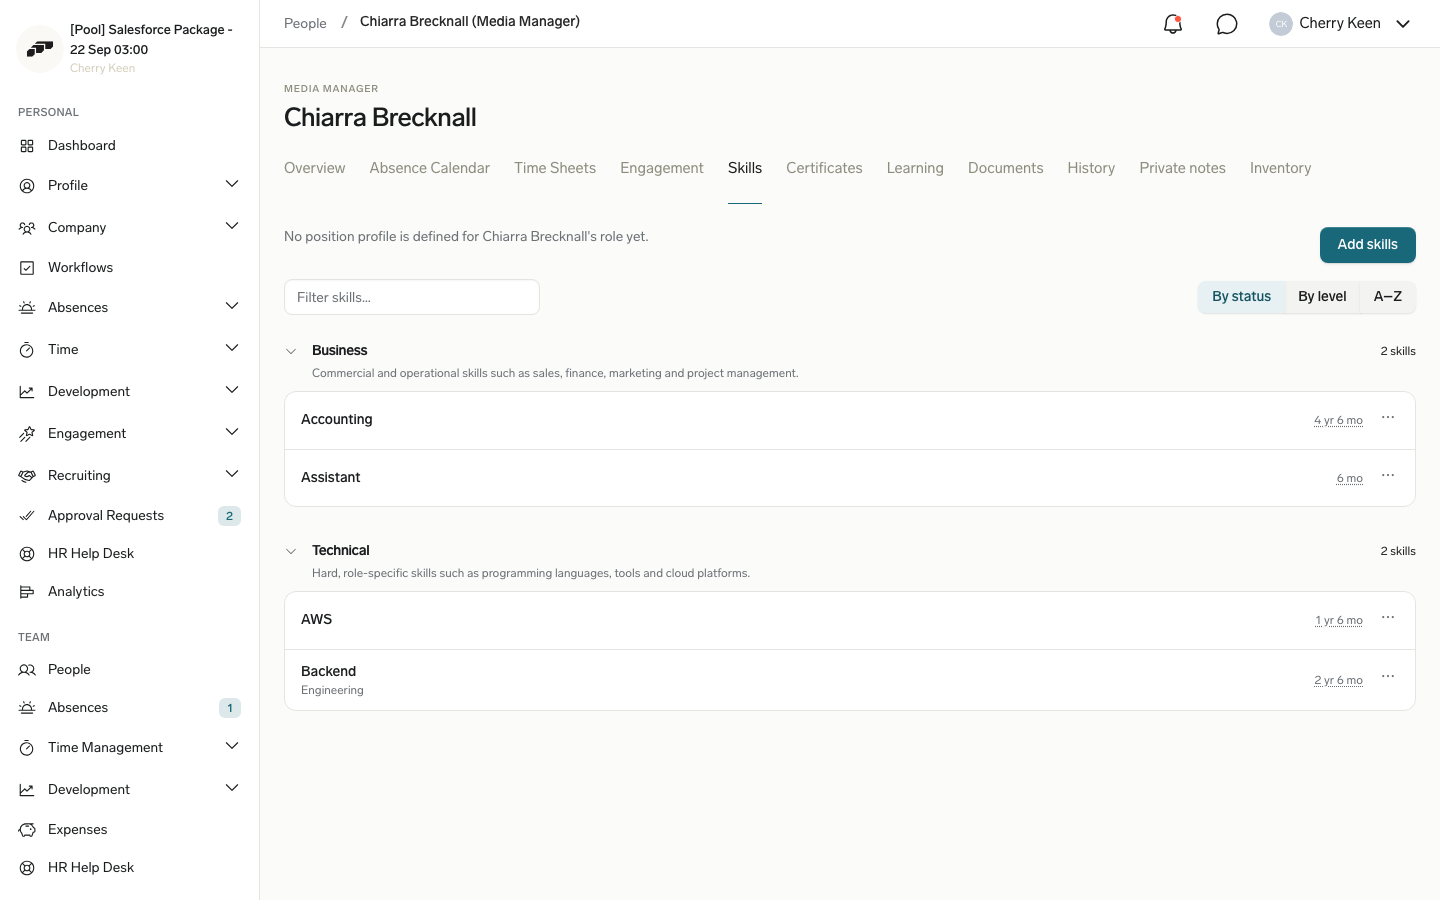This screenshot has height=900, width=1440.
Task: Click the Workflows checkbox icon in sidebar
Action: 27,268
